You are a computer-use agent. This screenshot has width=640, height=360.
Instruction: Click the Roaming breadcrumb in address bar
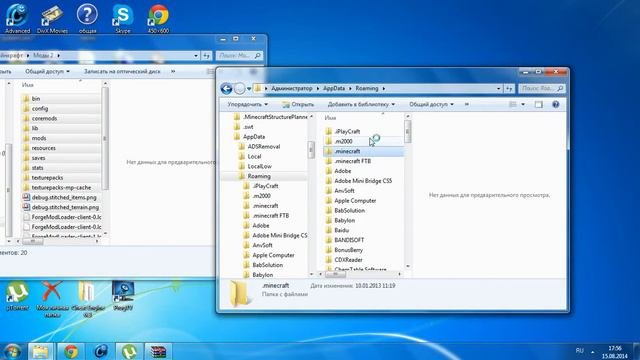(x=367, y=88)
